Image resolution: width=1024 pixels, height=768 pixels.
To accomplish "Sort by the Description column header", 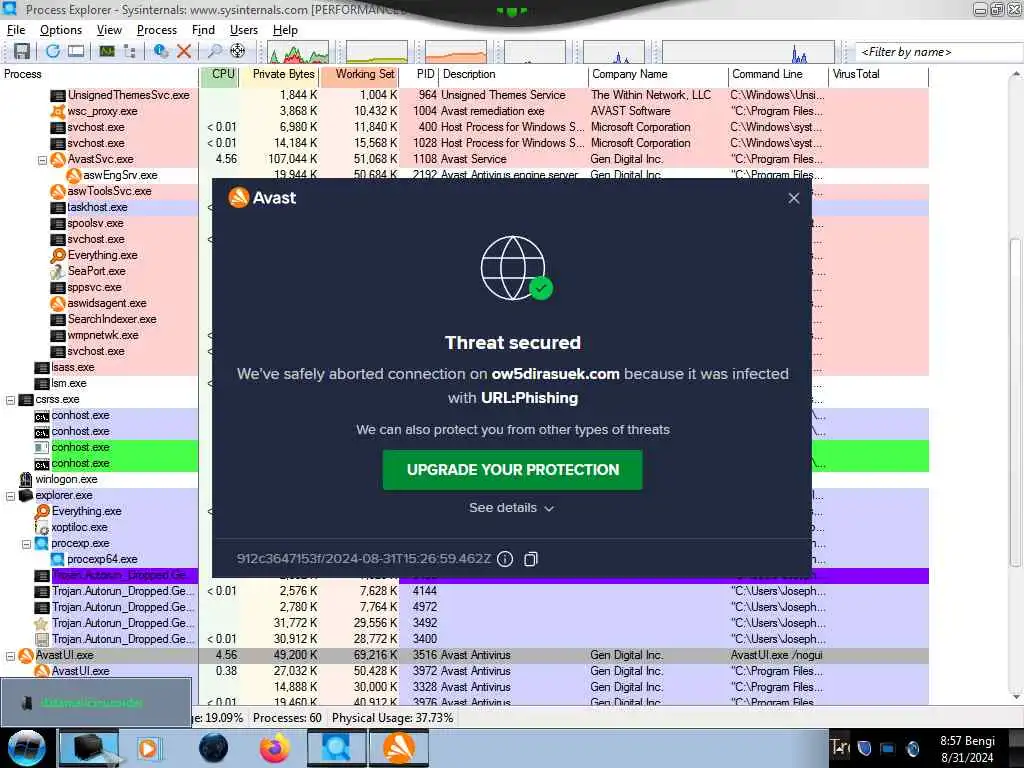I will tap(513, 74).
